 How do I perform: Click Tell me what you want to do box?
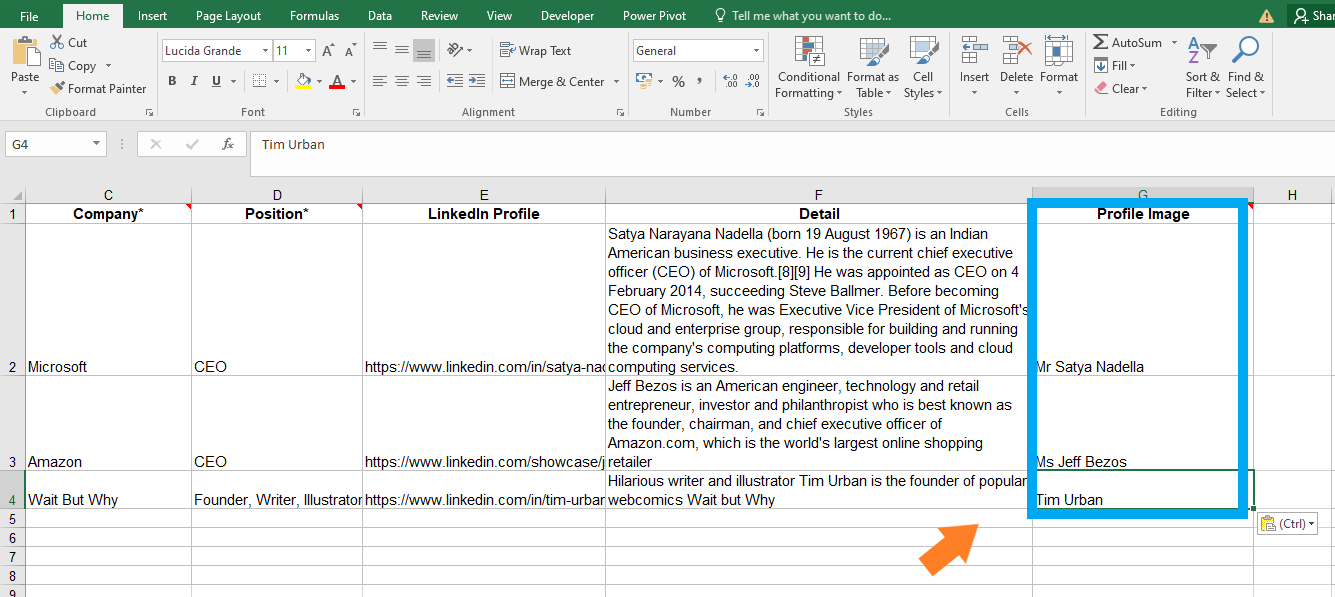pyautogui.click(x=801, y=16)
